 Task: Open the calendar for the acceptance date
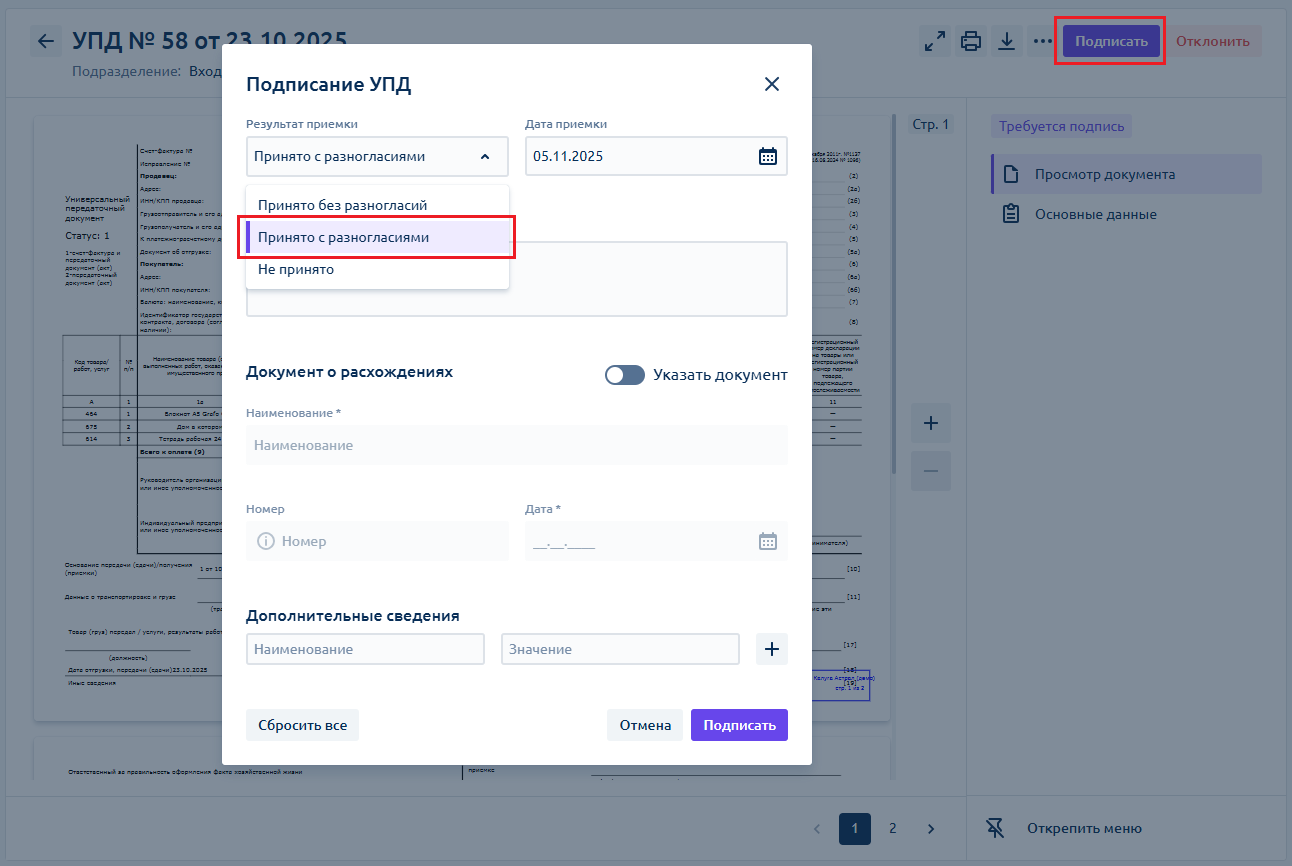[x=768, y=156]
